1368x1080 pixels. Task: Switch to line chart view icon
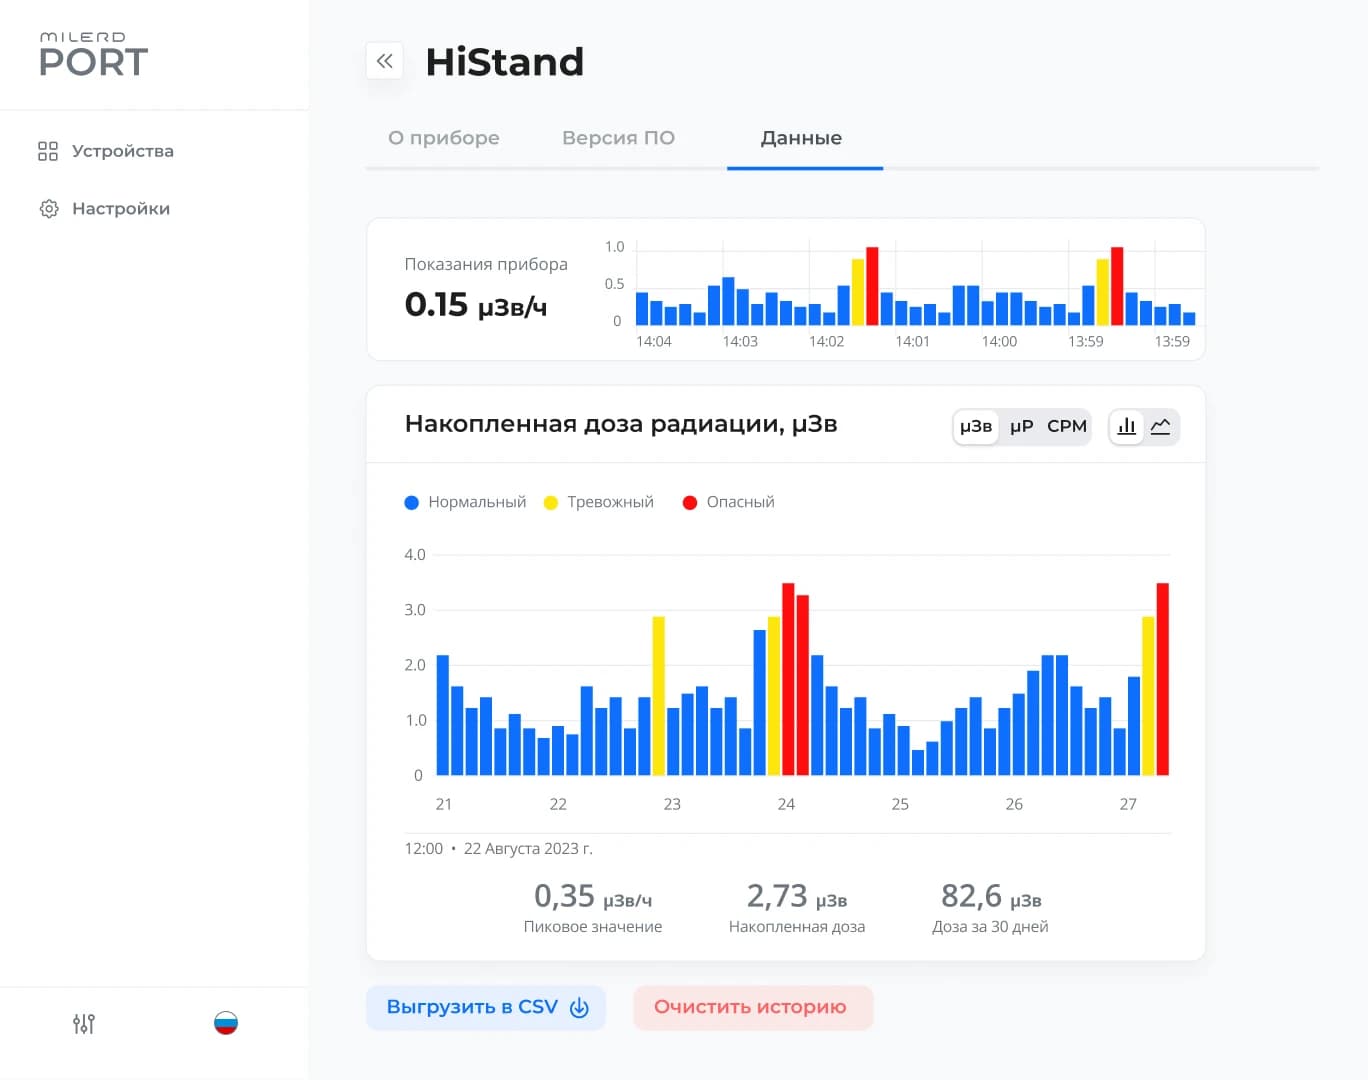point(1161,427)
